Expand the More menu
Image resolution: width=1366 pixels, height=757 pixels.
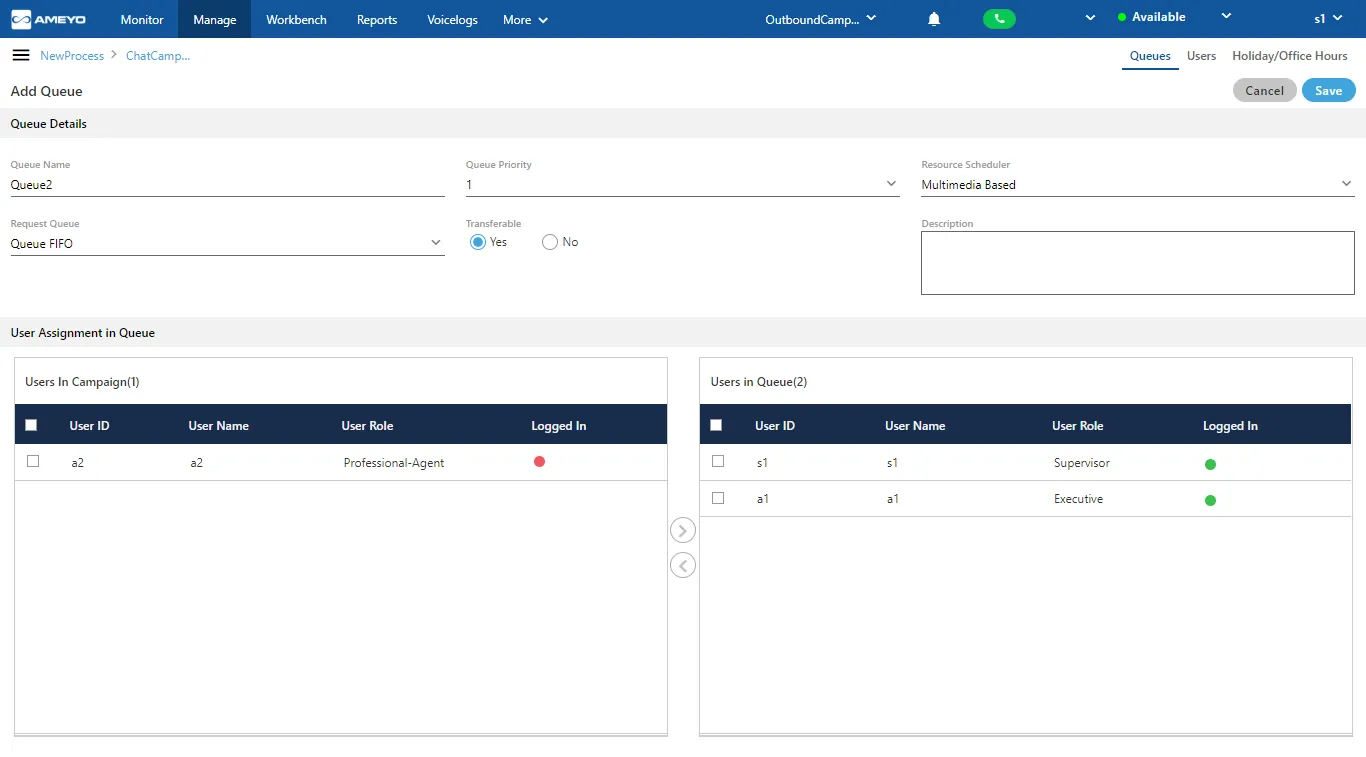point(525,20)
